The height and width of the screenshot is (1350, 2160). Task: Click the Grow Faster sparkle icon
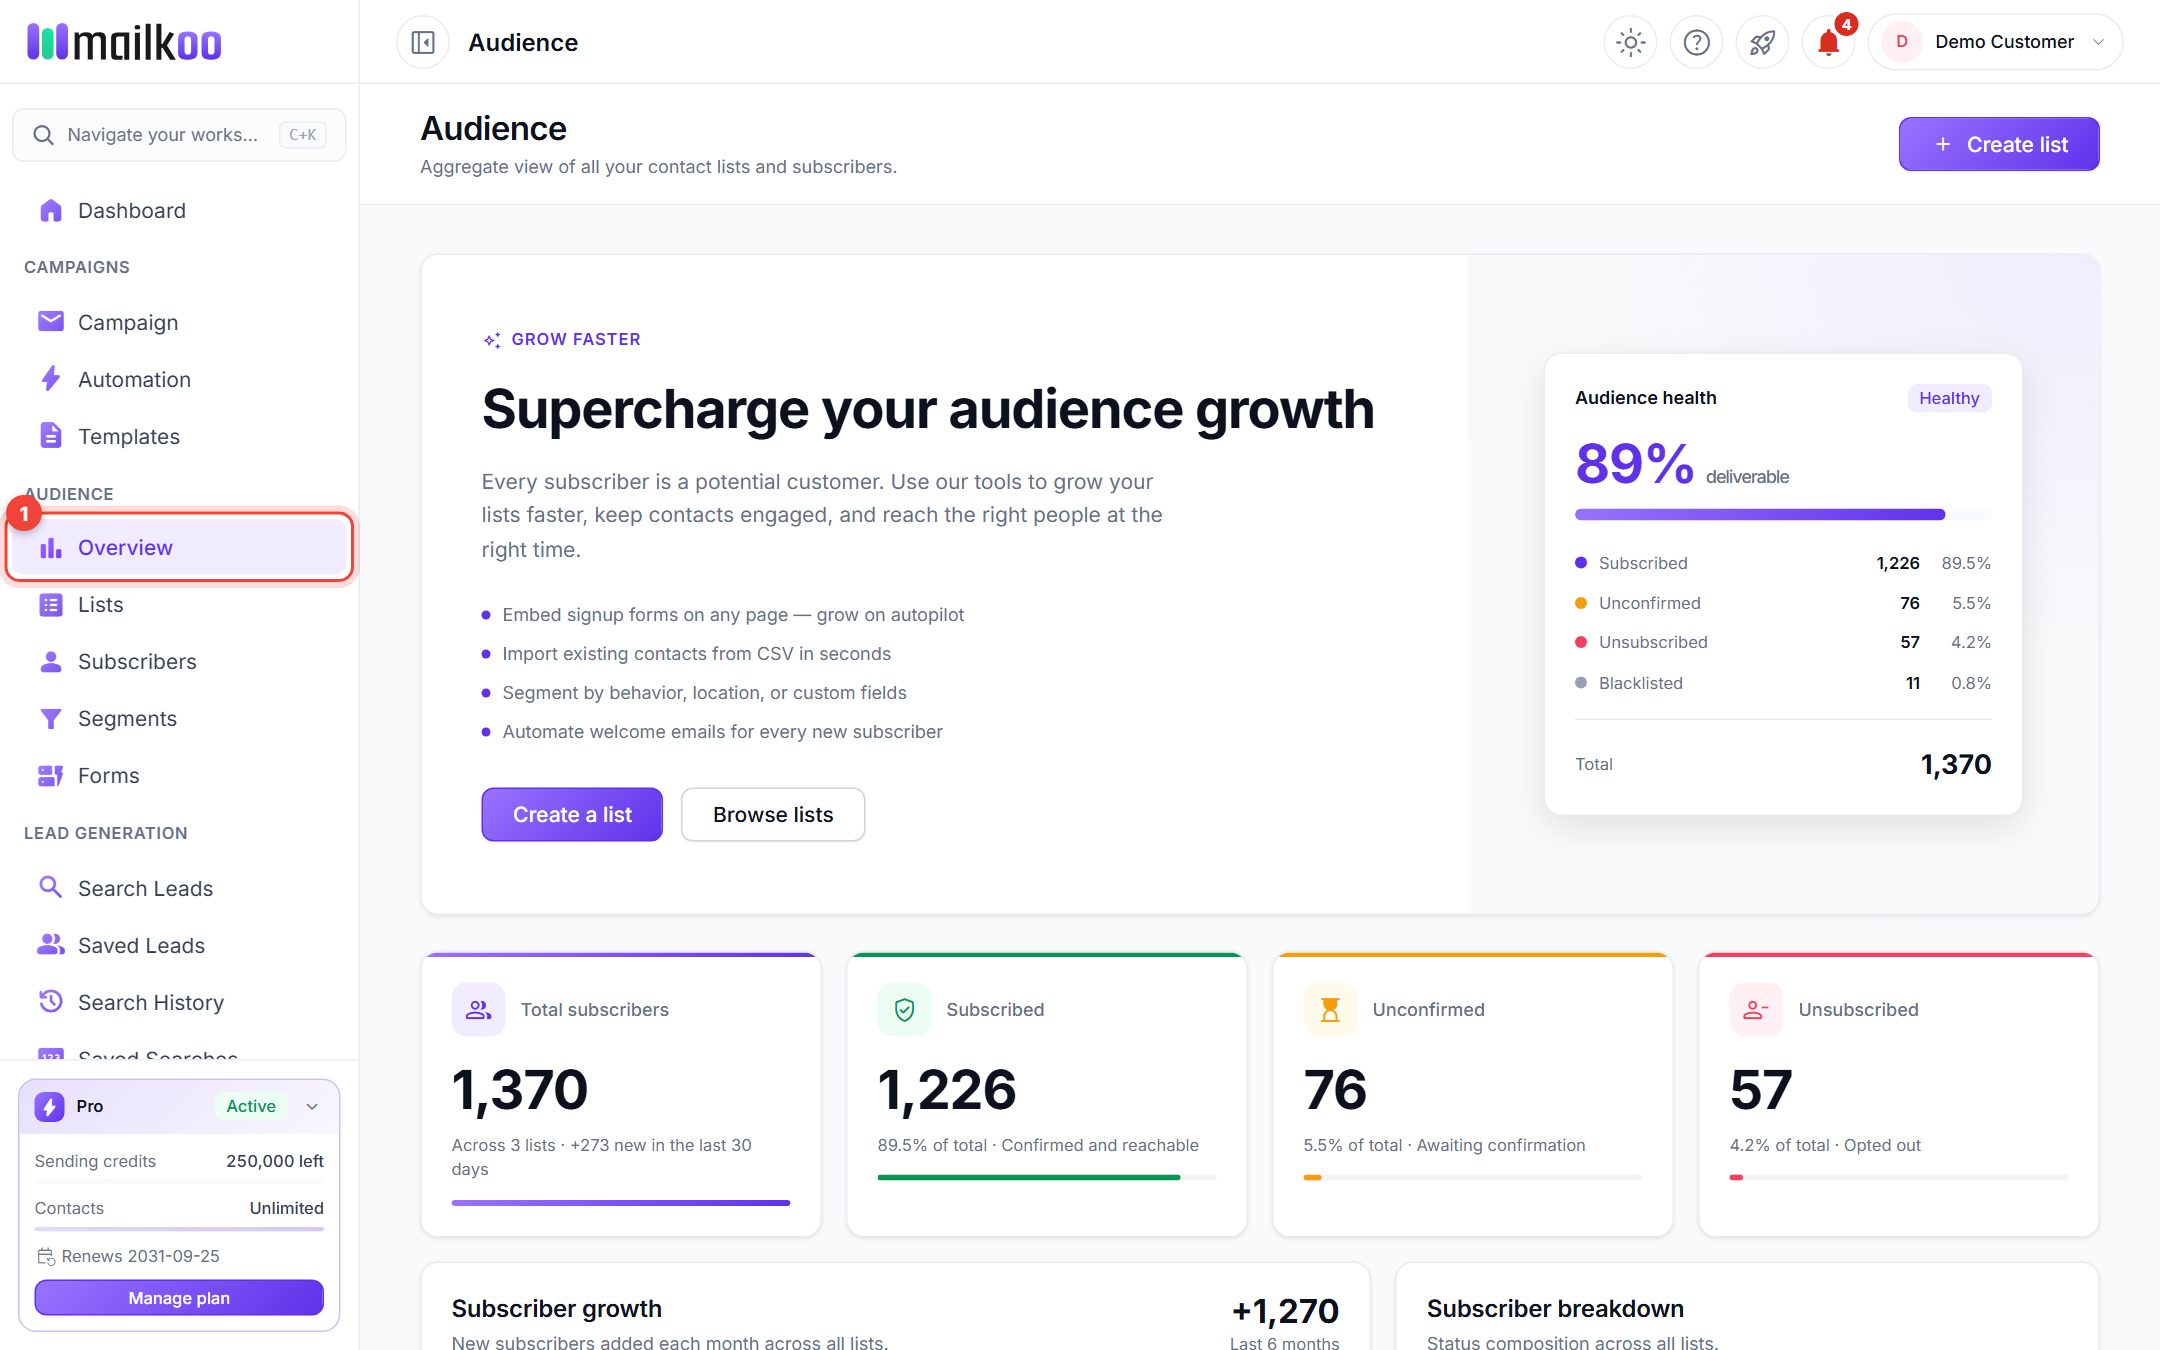492,340
